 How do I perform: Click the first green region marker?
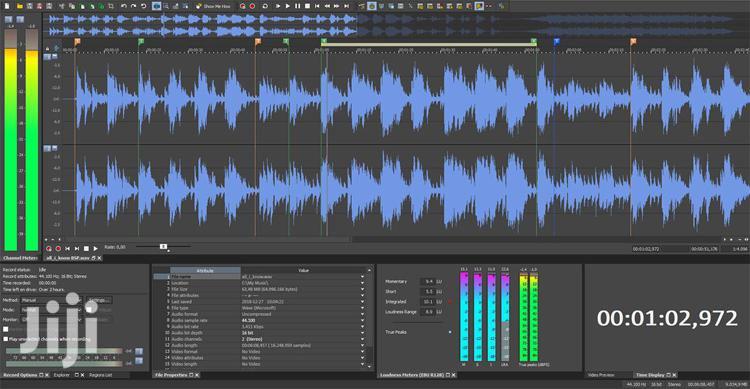[x=141, y=42]
